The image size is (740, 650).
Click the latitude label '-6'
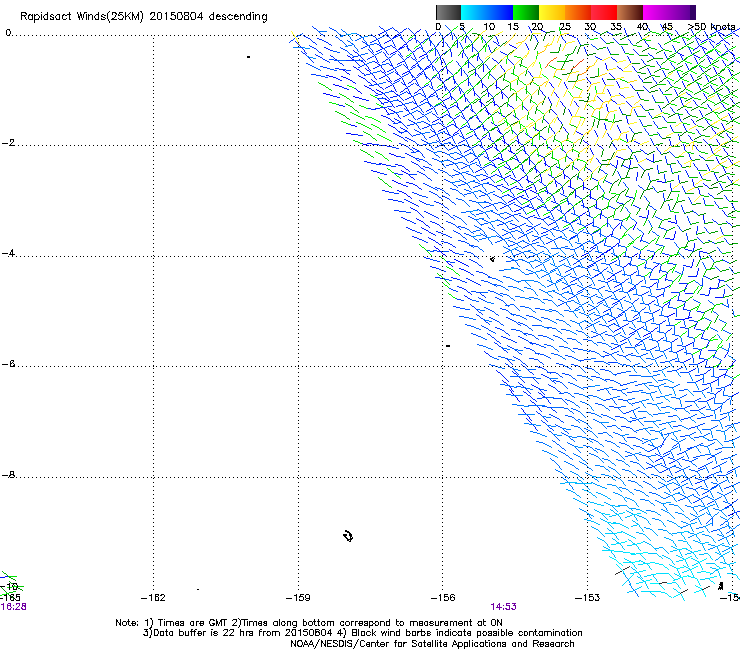click(x=8, y=364)
